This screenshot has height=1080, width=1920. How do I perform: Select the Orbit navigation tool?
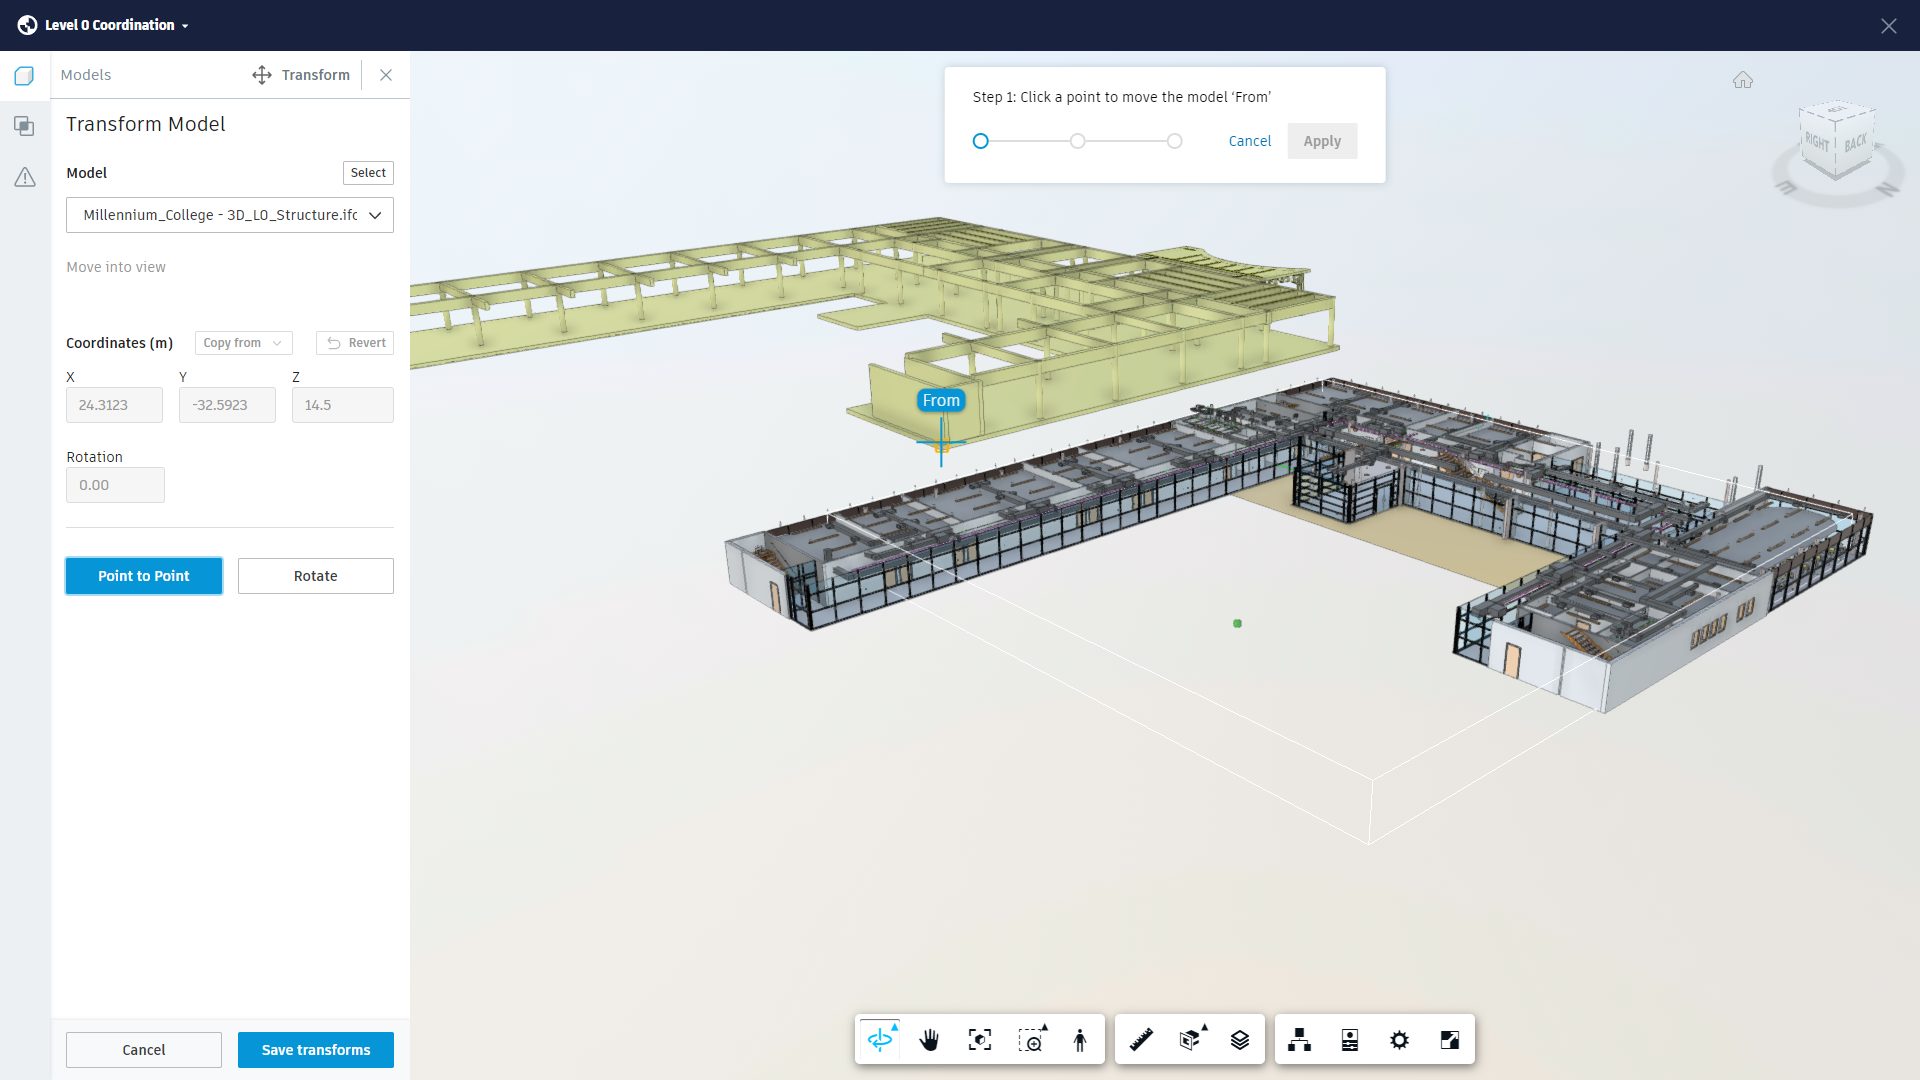point(879,1039)
